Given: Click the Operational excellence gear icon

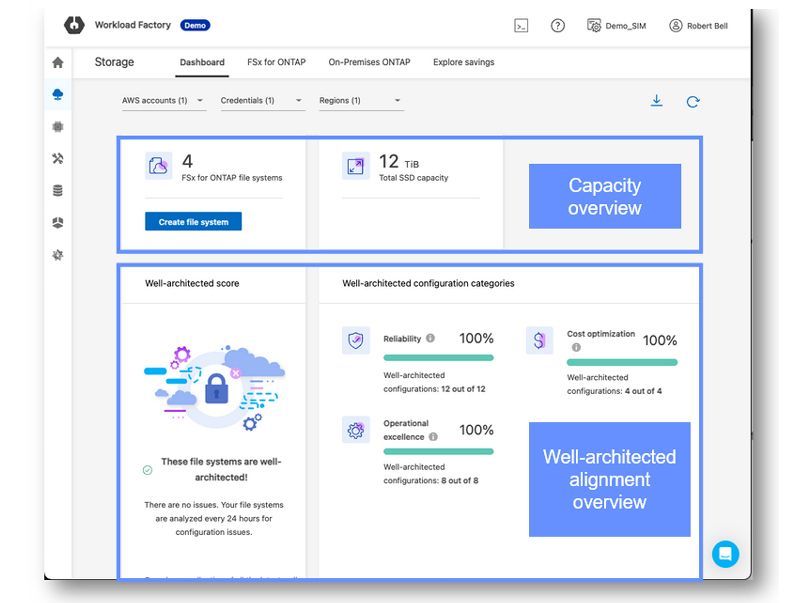Looking at the screenshot, I should [x=356, y=430].
